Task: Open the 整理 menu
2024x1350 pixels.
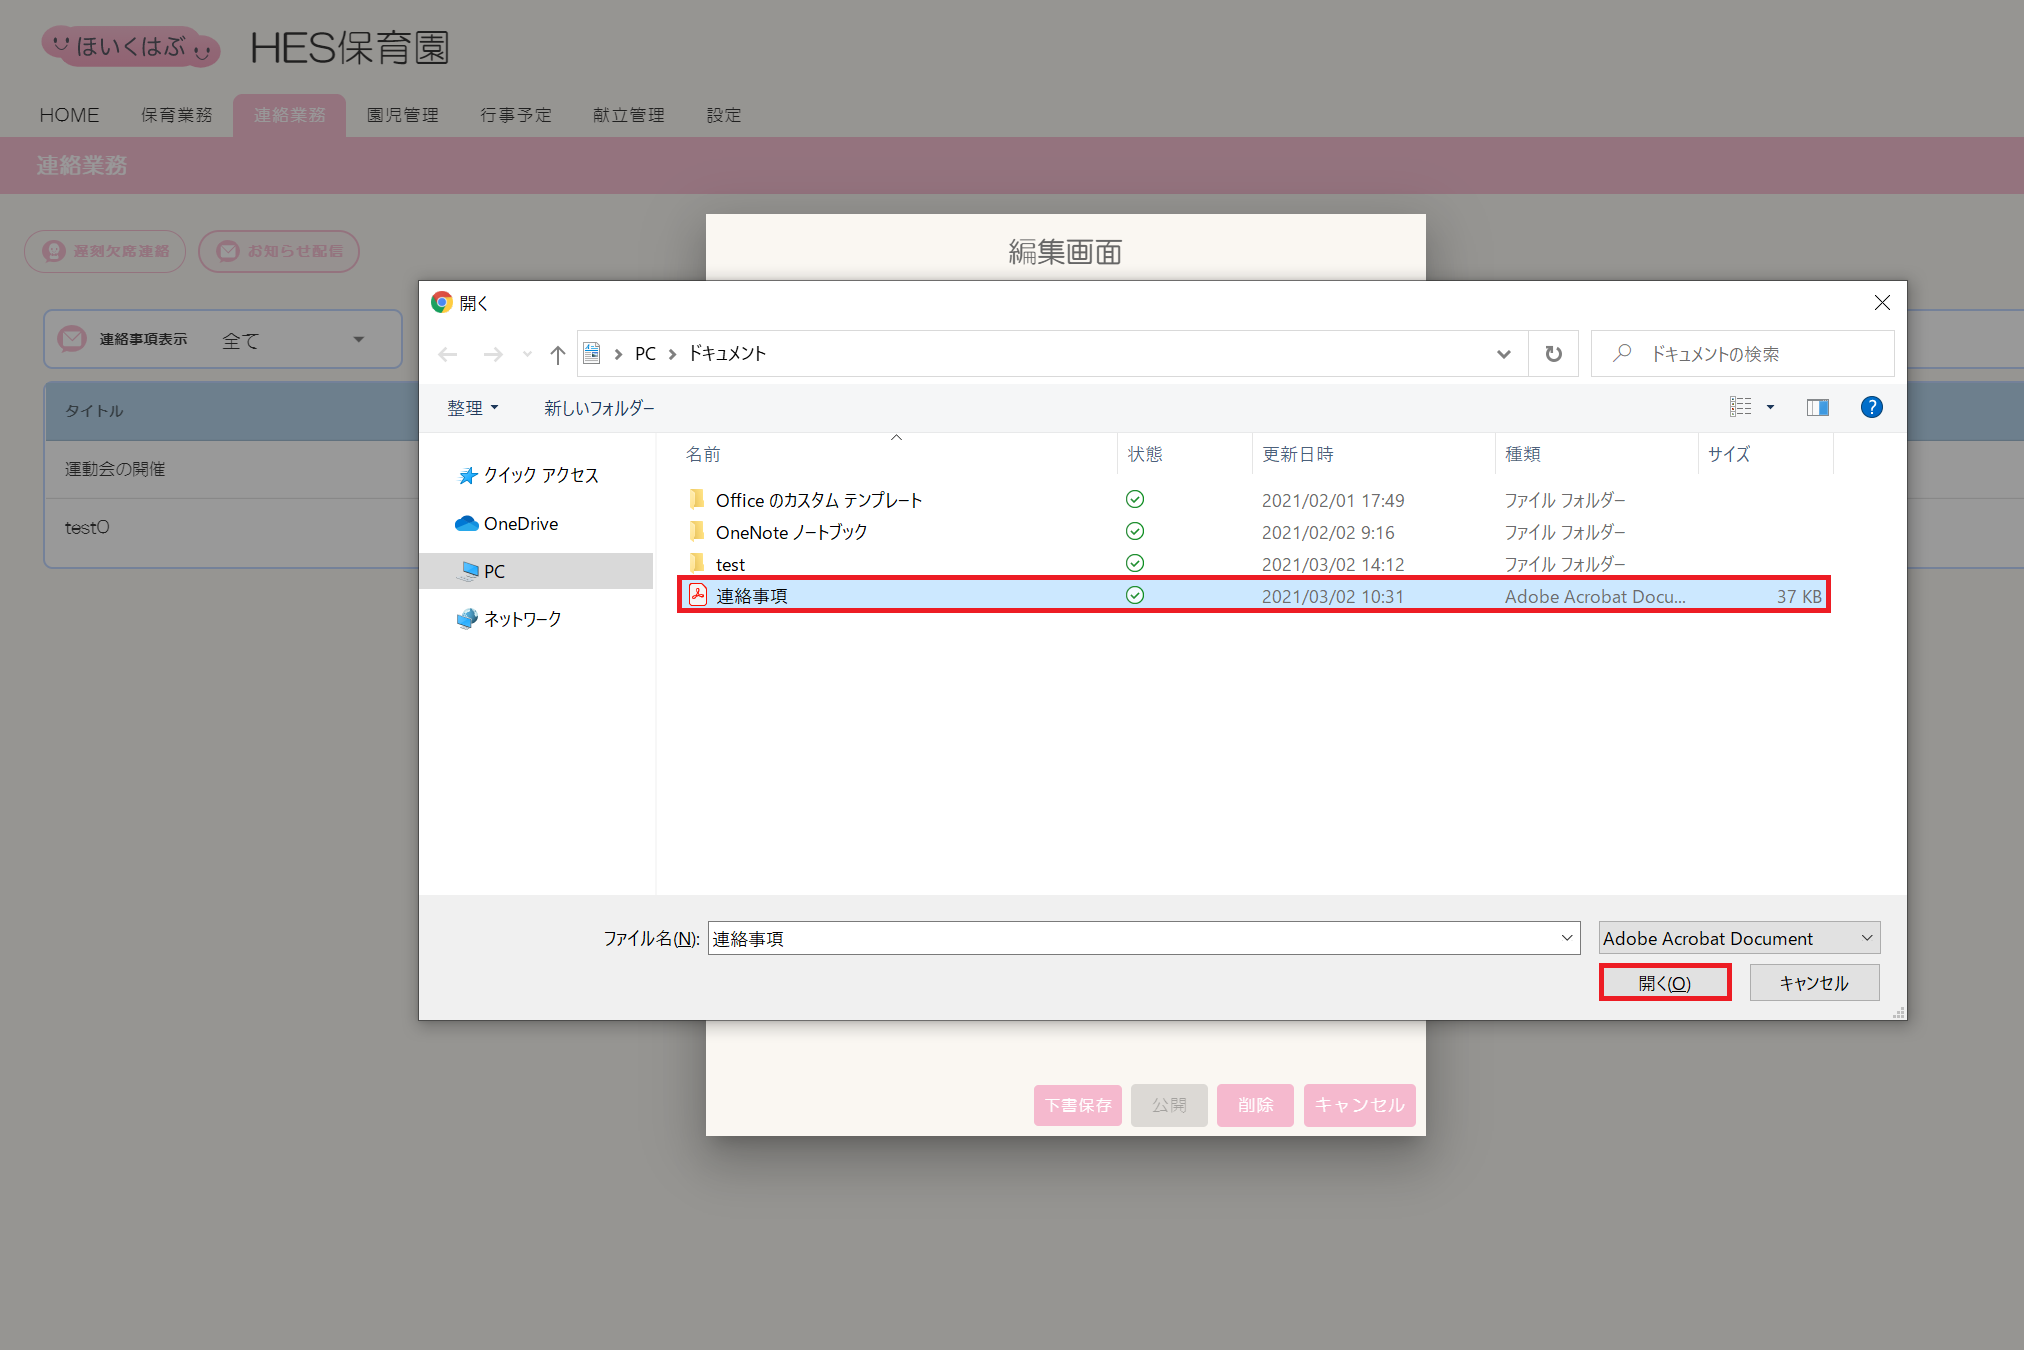Action: (472, 408)
